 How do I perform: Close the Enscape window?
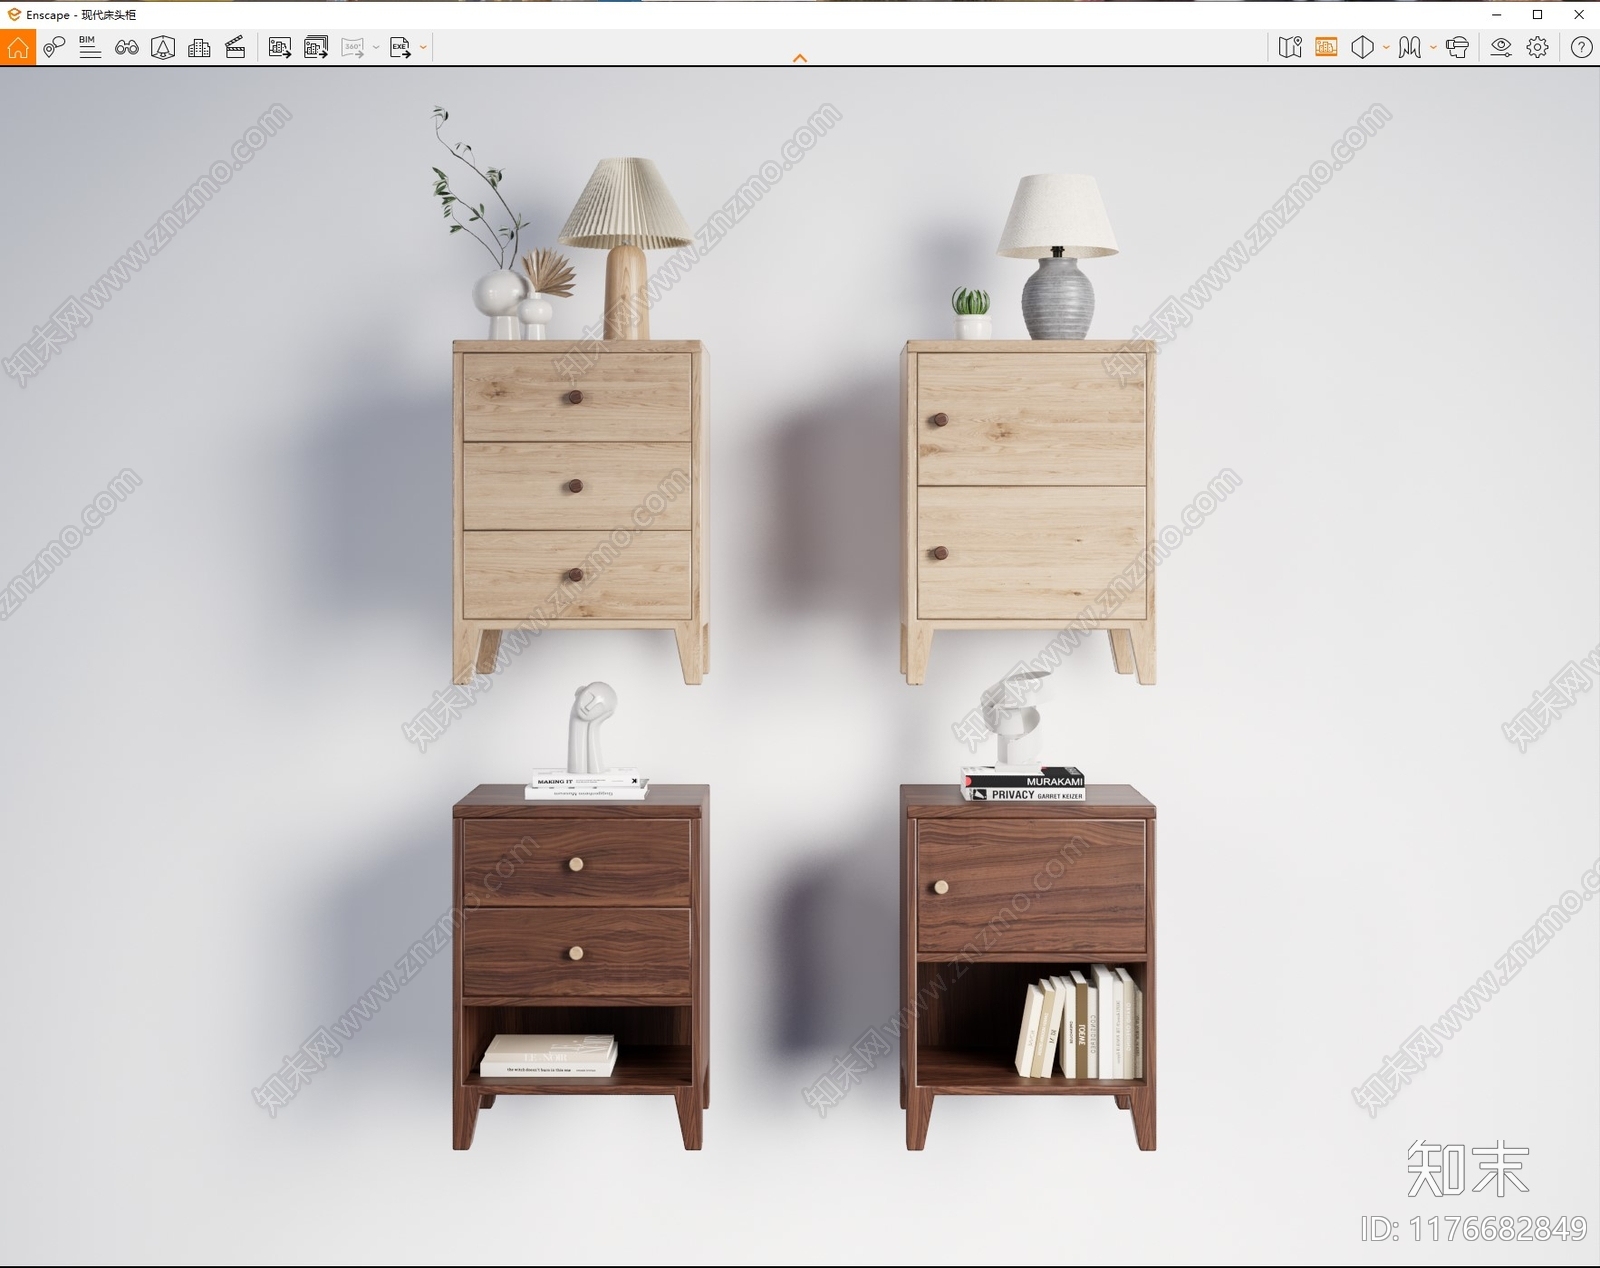1579,14
